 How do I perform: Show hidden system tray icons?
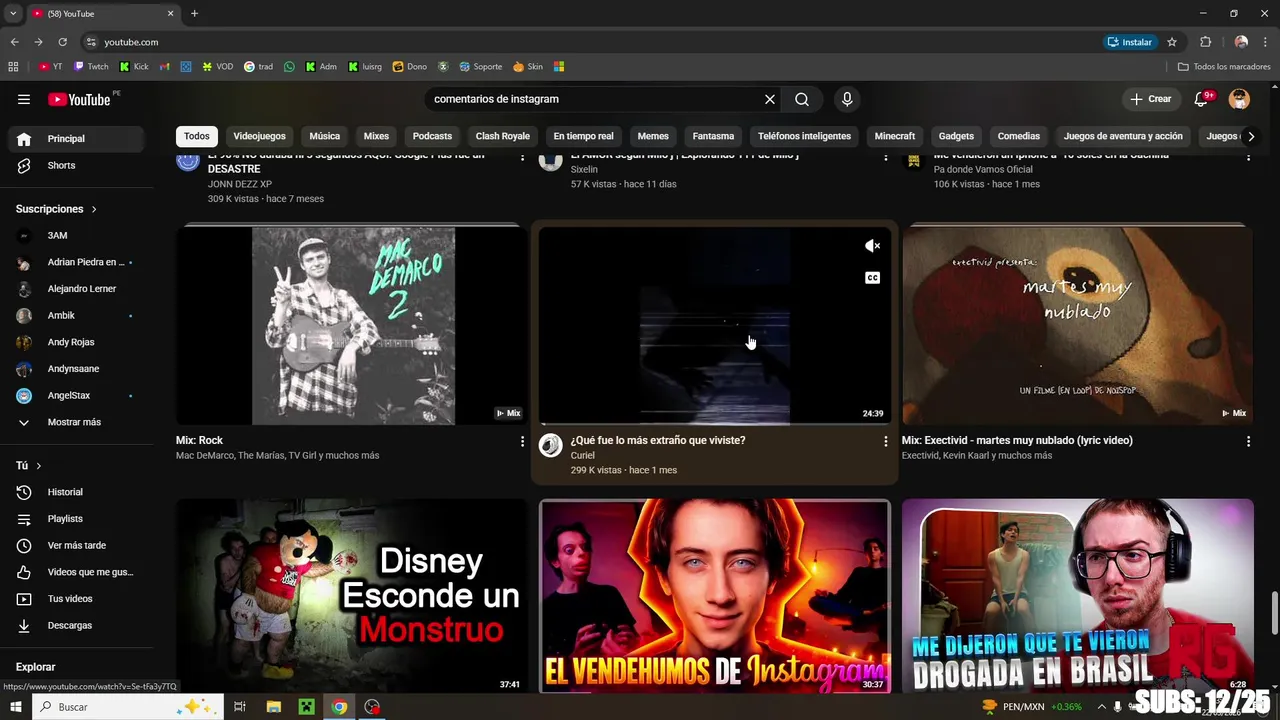click(x=1101, y=707)
